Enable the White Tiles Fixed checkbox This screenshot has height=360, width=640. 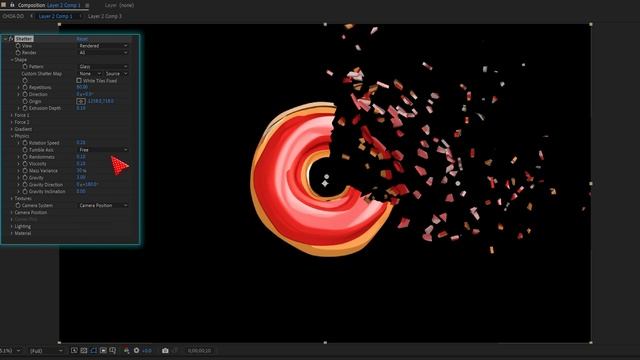79,80
